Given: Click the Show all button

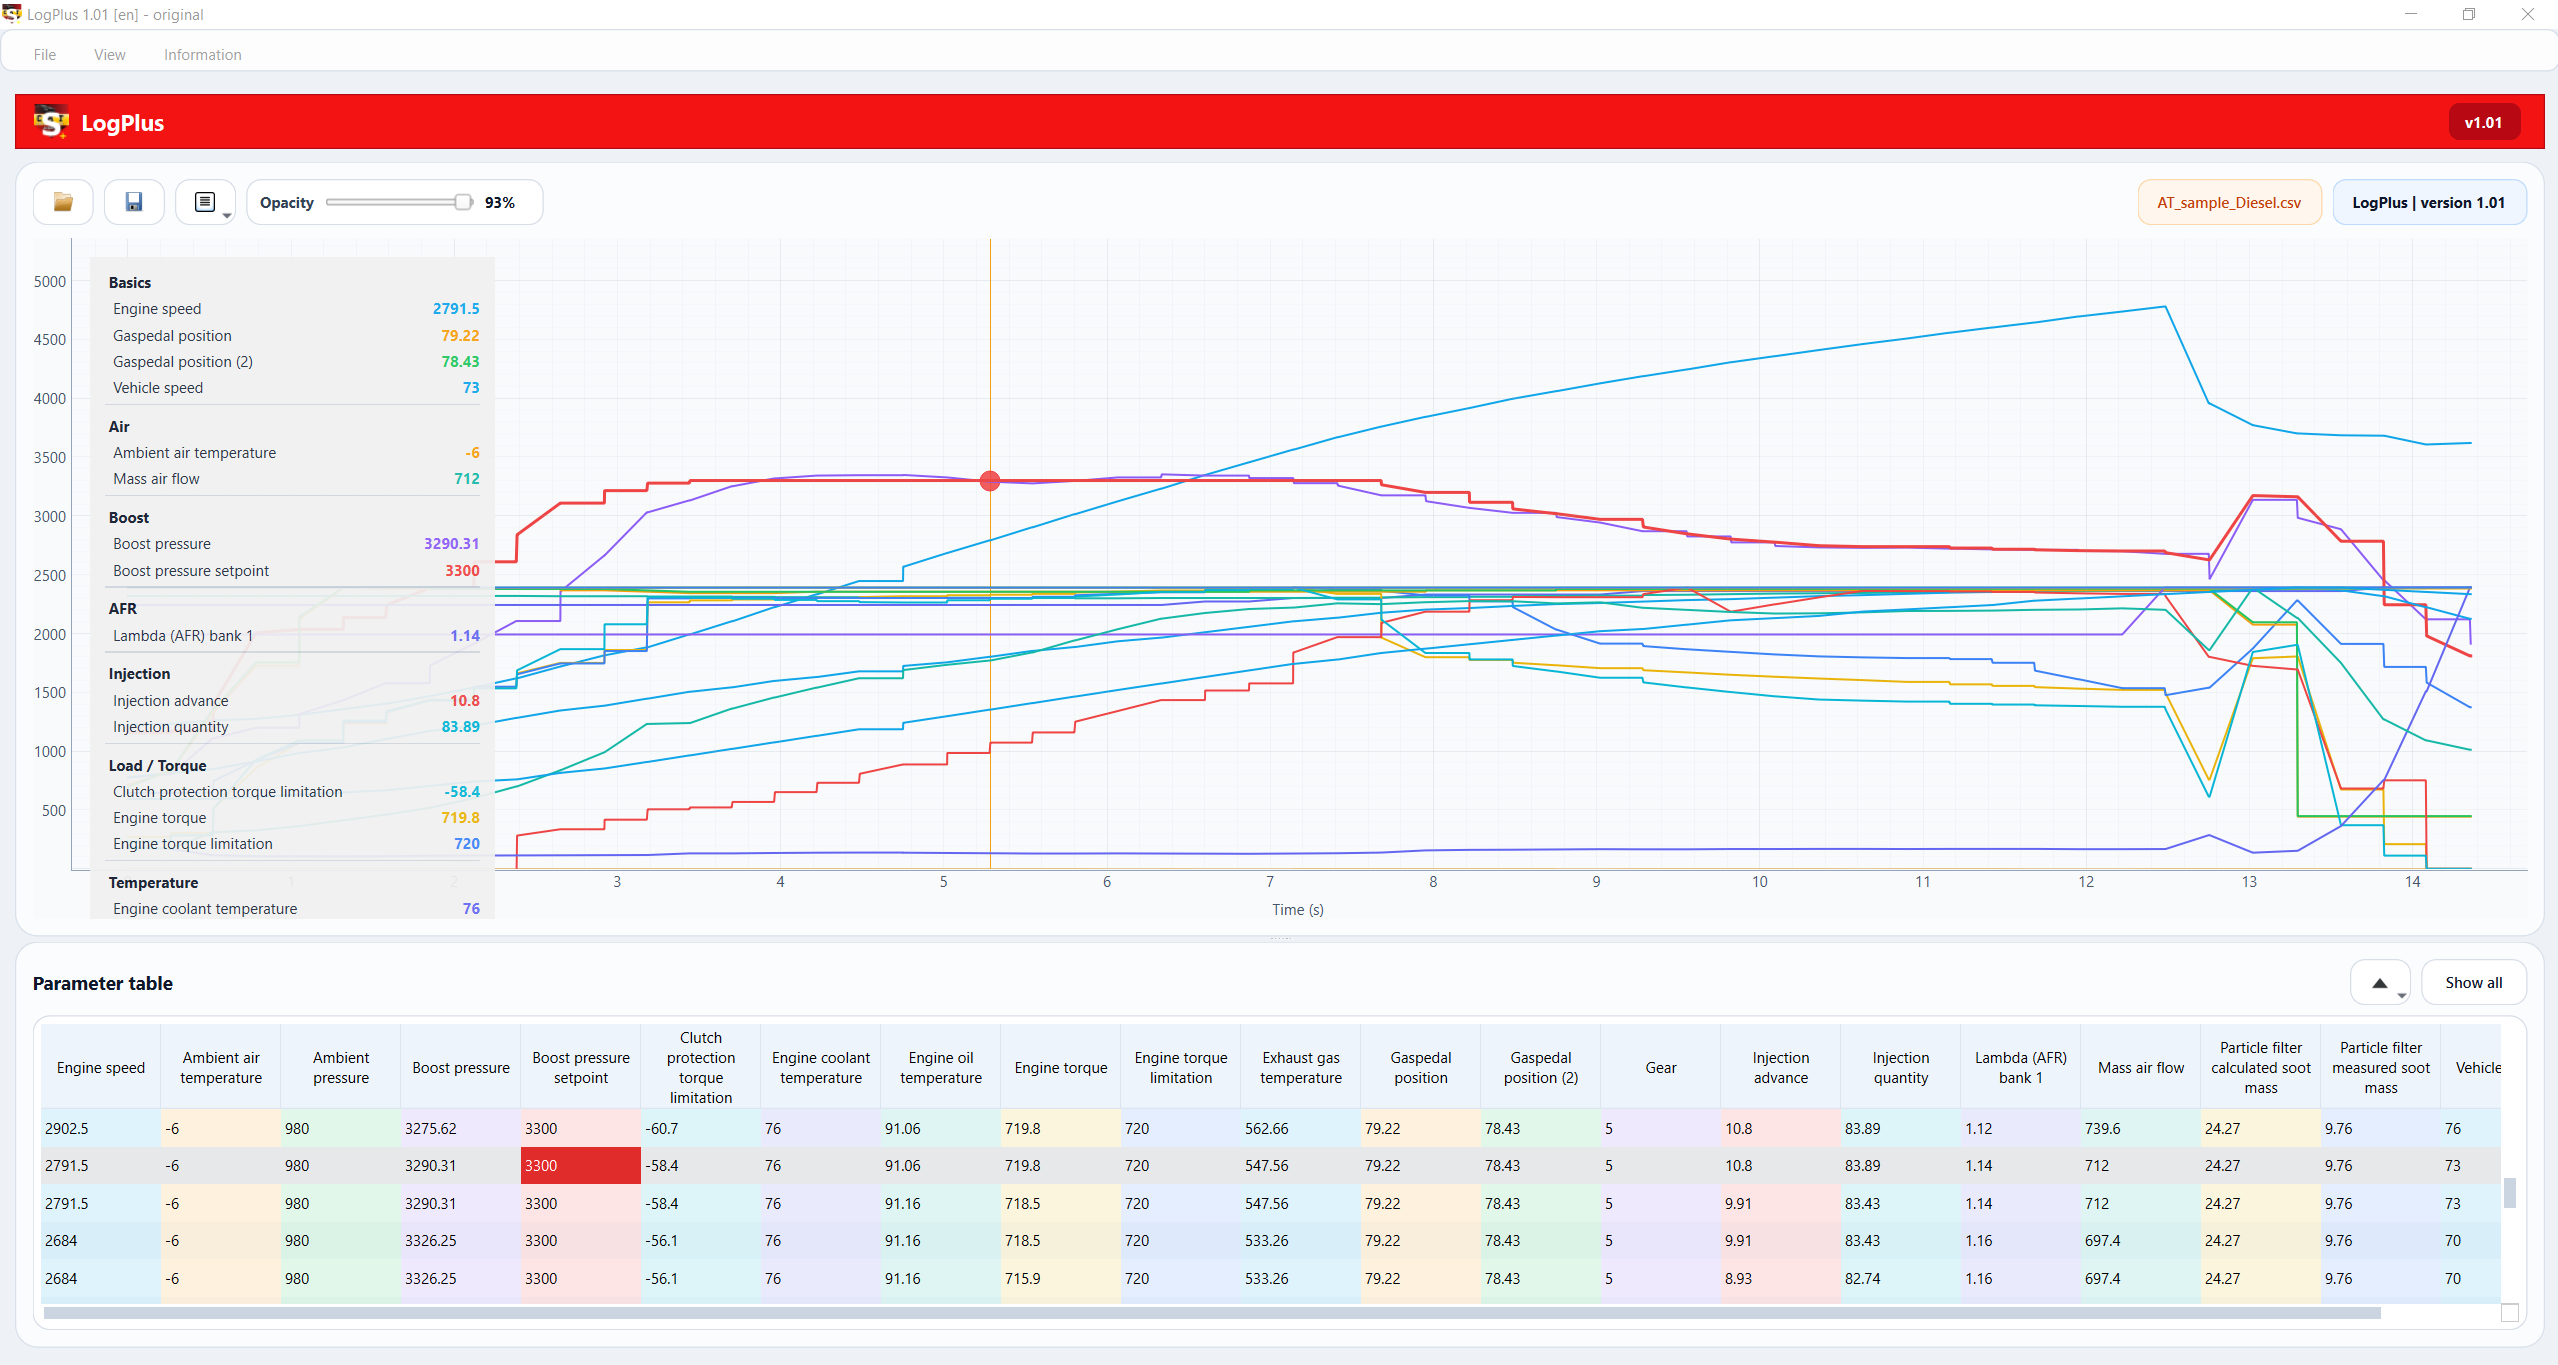Looking at the screenshot, I should tap(2474, 983).
